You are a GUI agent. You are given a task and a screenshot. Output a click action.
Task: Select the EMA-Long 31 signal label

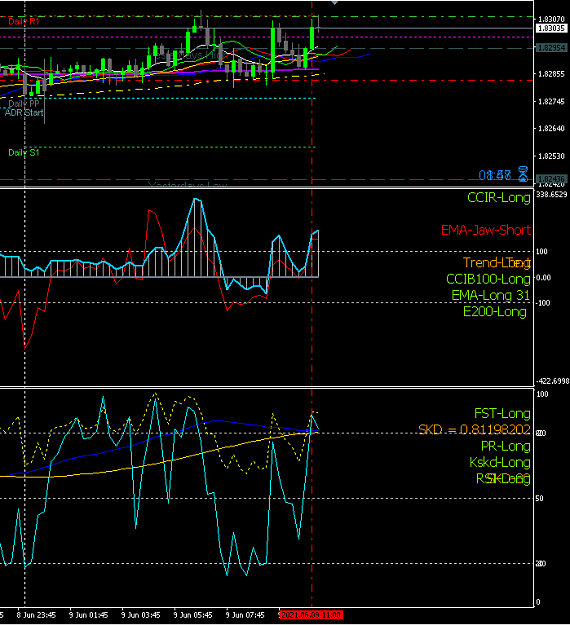[x=490, y=295]
